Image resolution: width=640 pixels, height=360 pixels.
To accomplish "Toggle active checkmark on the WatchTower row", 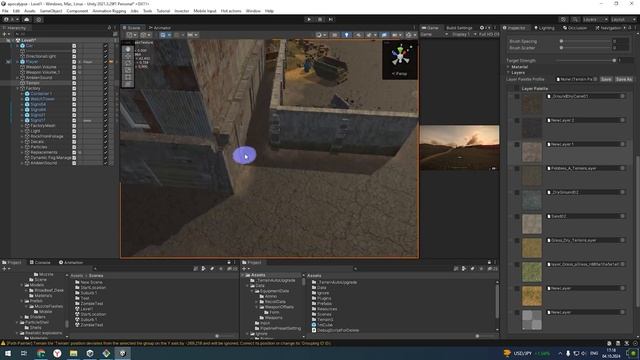I will tap(105, 99).
